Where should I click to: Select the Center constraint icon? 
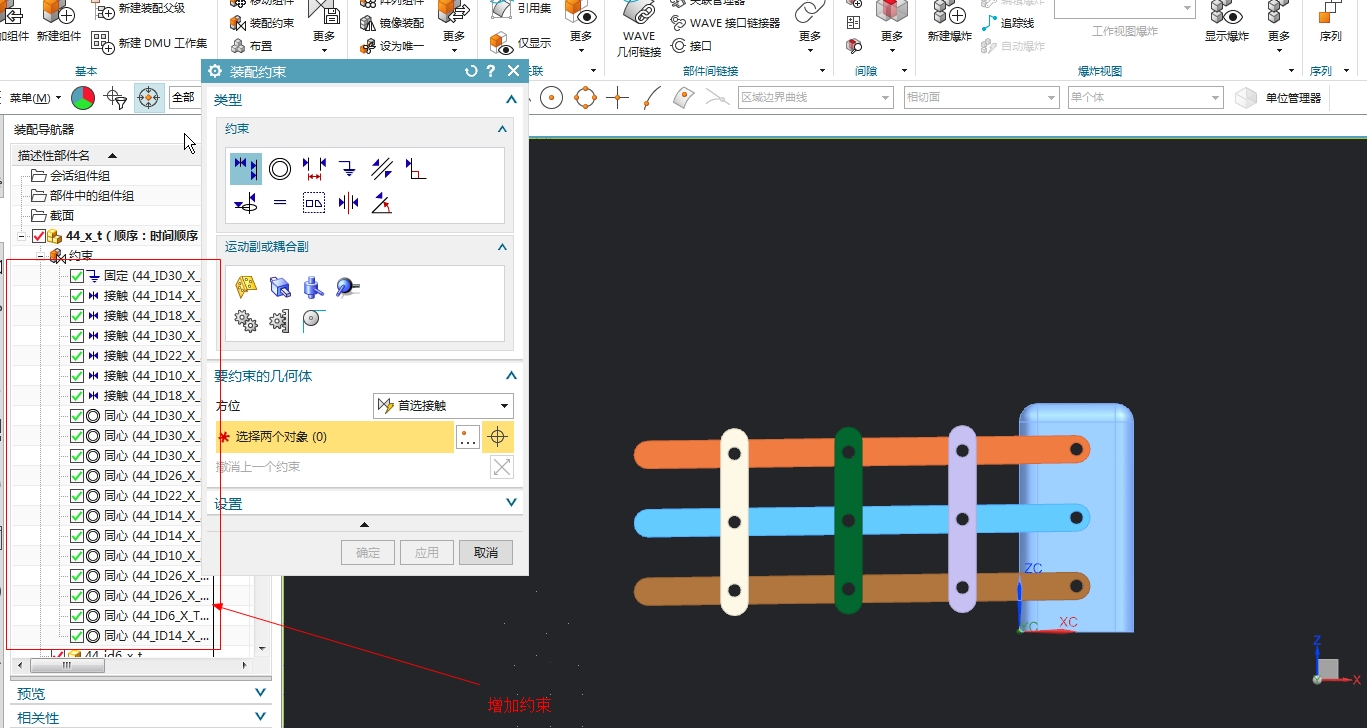tap(348, 203)
